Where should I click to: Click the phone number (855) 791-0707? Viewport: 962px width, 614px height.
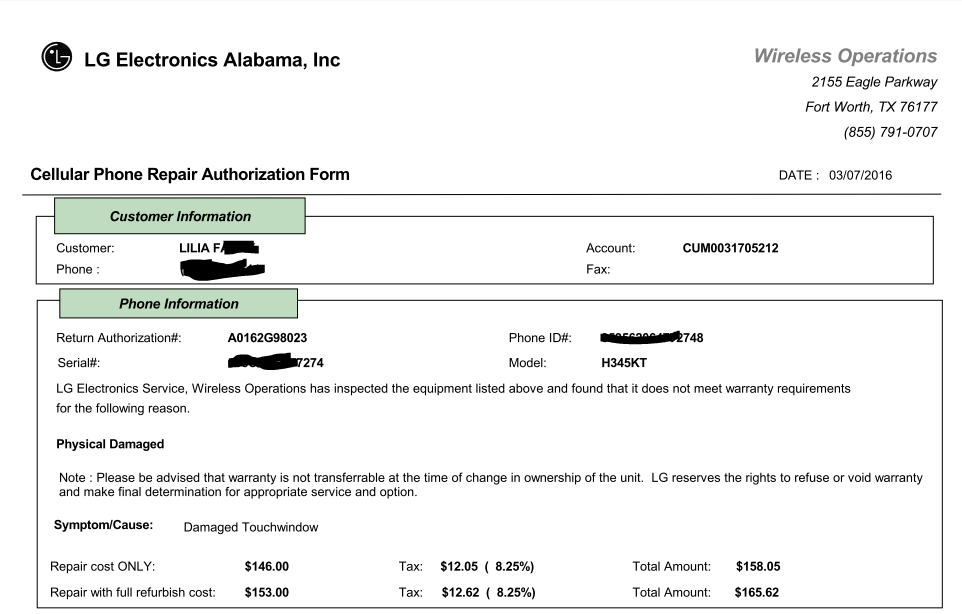(x=890, y=132)
